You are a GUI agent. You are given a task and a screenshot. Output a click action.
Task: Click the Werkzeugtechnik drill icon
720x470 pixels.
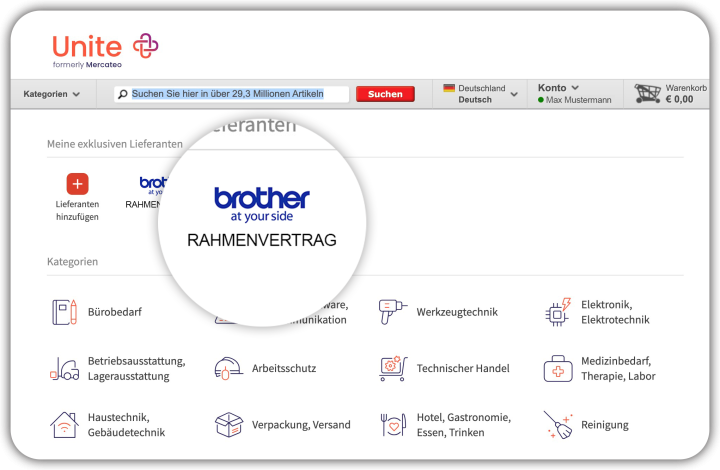(x=393, y=312)
